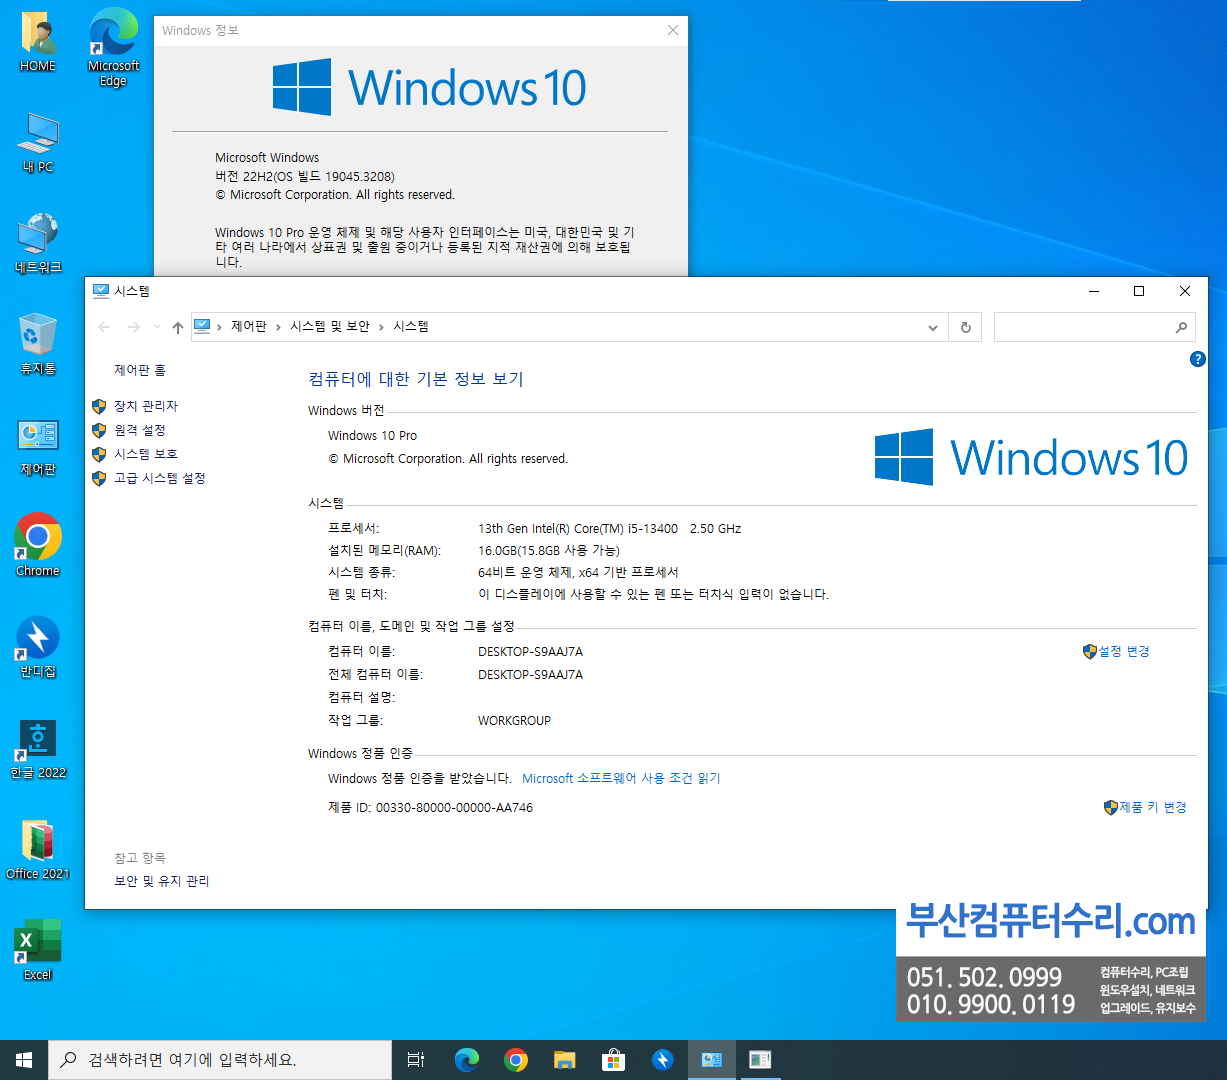Viewport: 1227px width, 1080px height.
Task: Open 제어판 홈 in the sidebar
Action: 140,370
